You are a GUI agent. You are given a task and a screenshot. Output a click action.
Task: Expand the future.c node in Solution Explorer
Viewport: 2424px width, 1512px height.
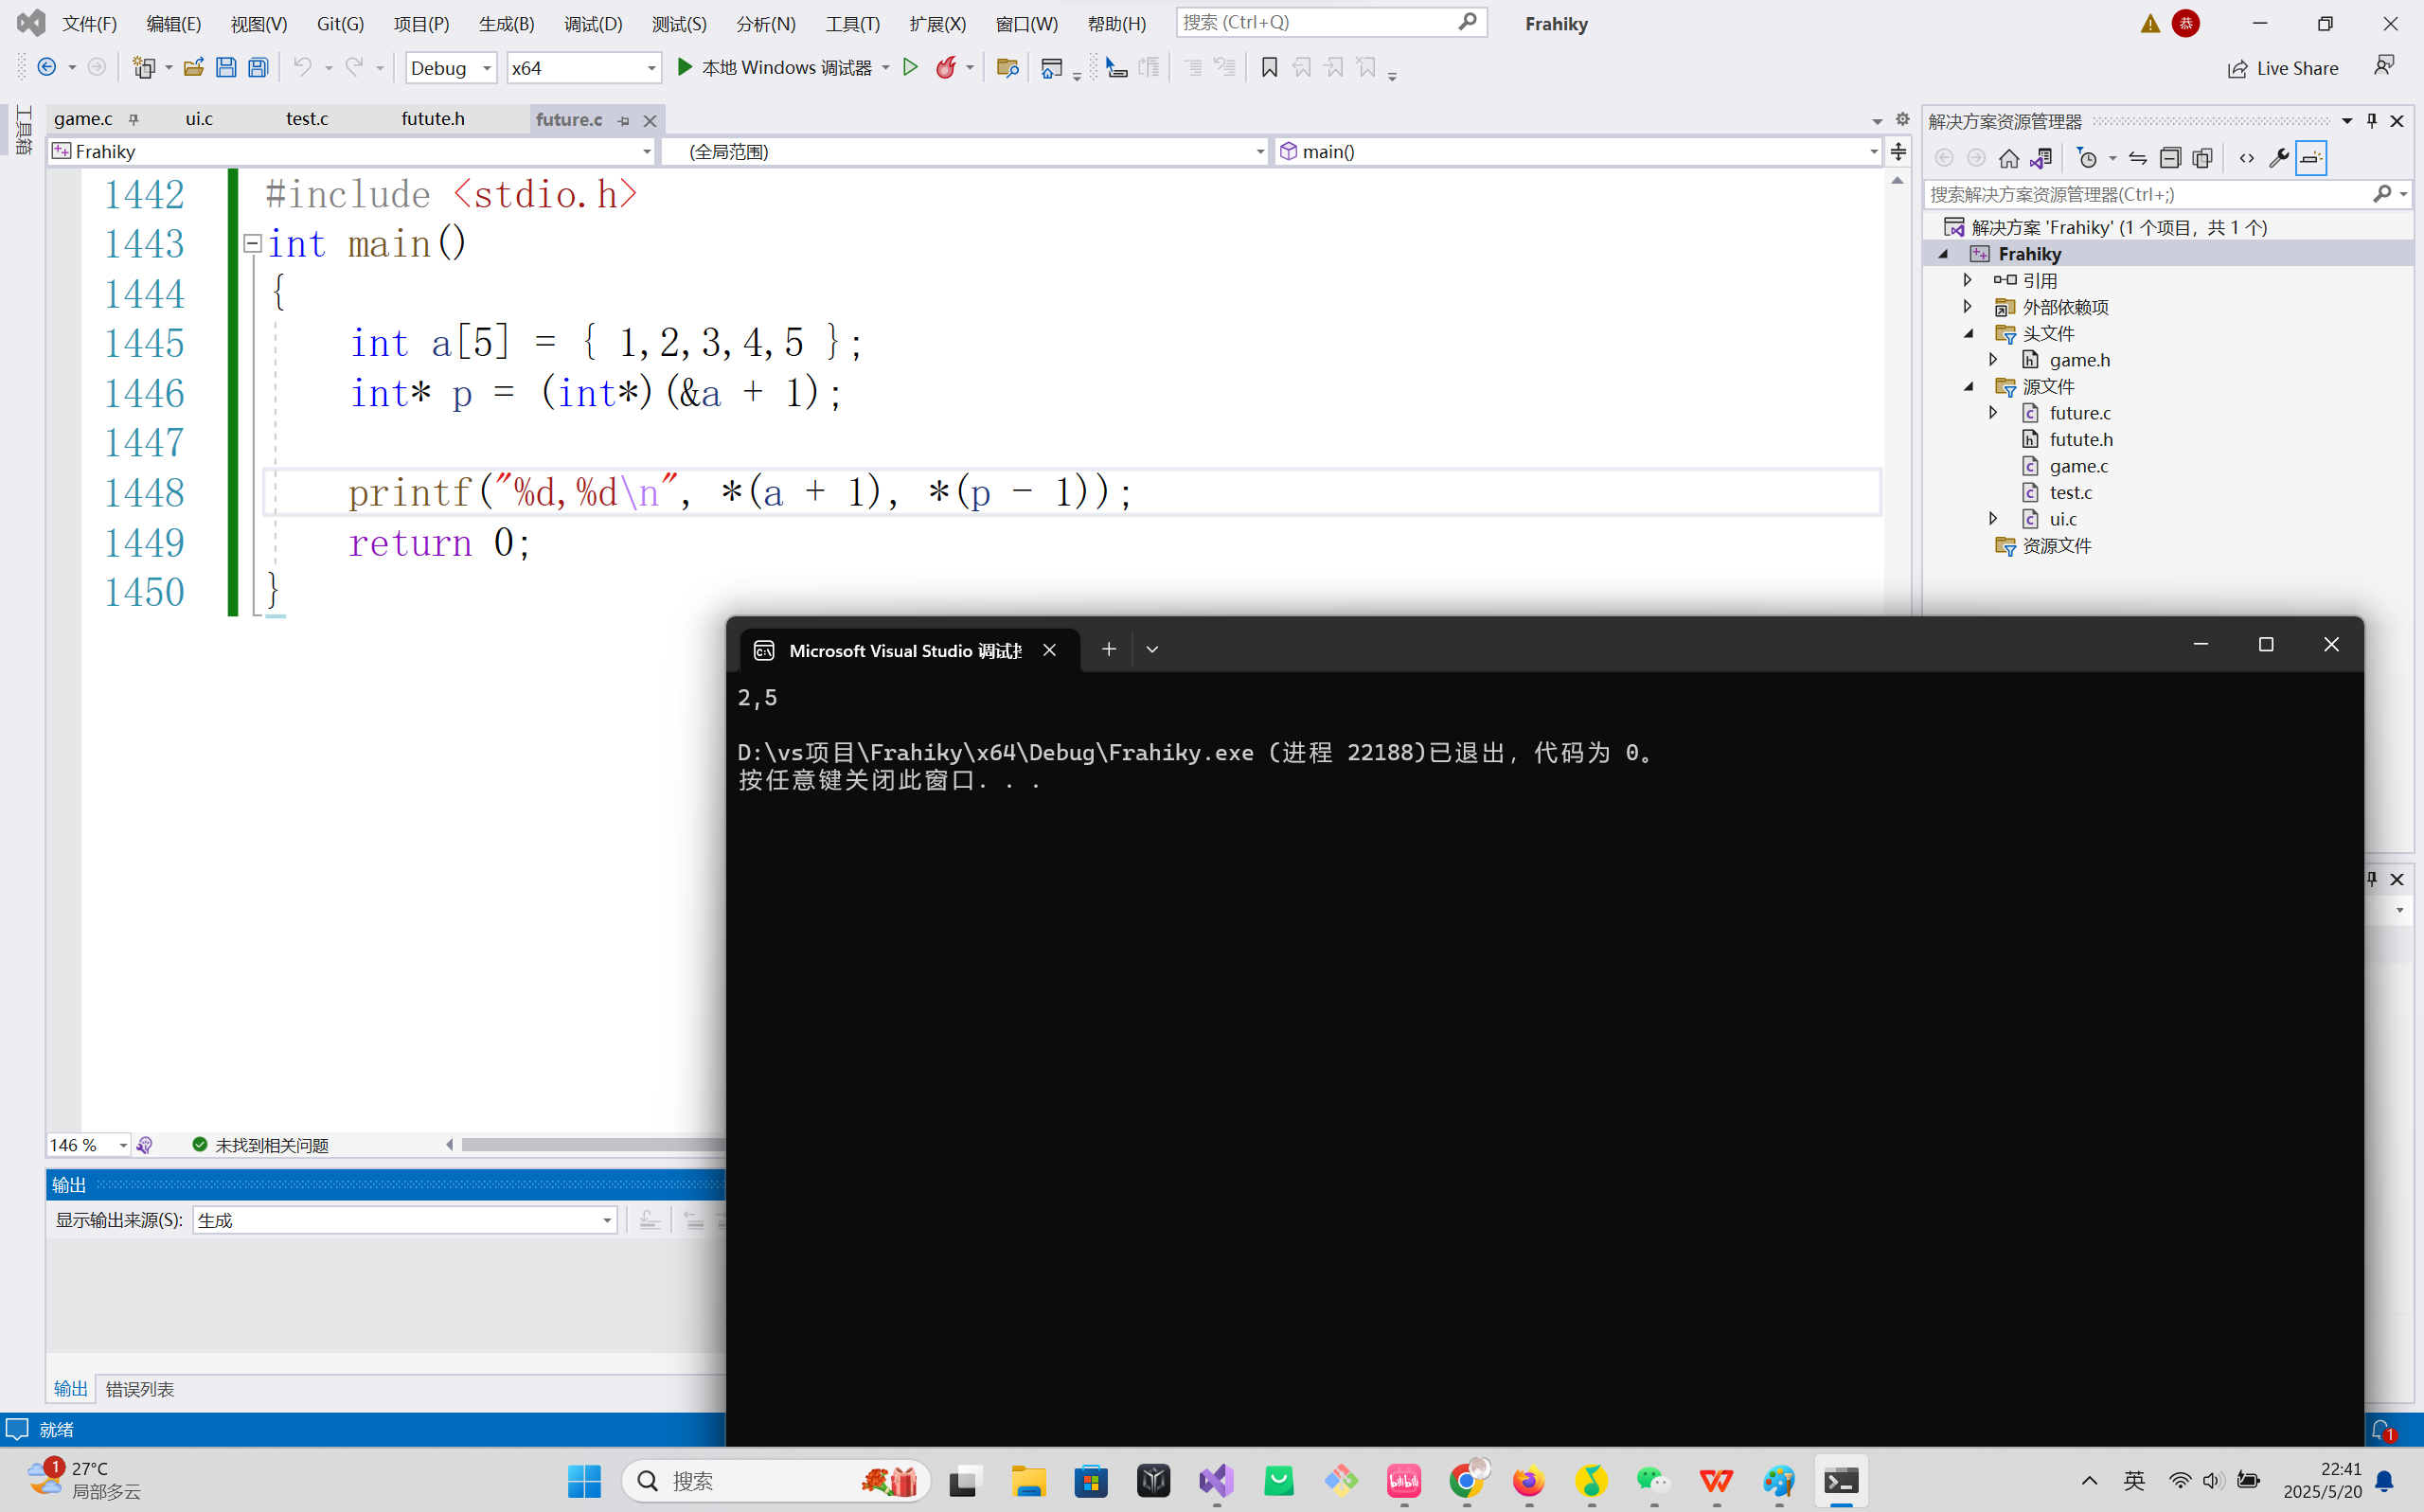(x=1993, y=413)
